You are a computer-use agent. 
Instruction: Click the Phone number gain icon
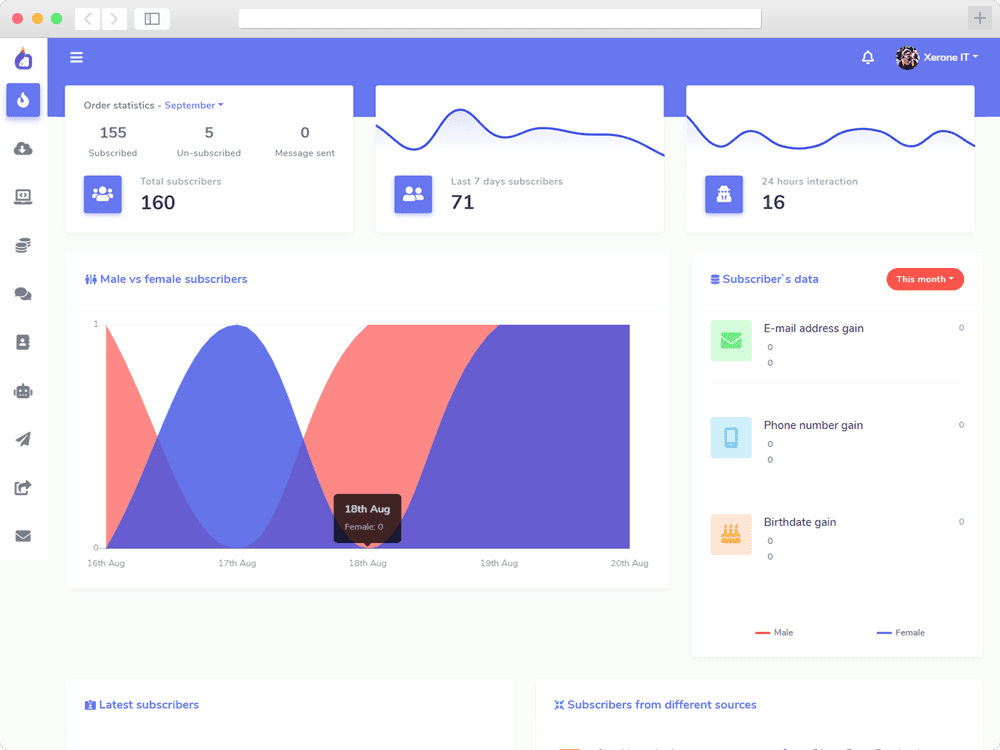[x=731, y=438]
